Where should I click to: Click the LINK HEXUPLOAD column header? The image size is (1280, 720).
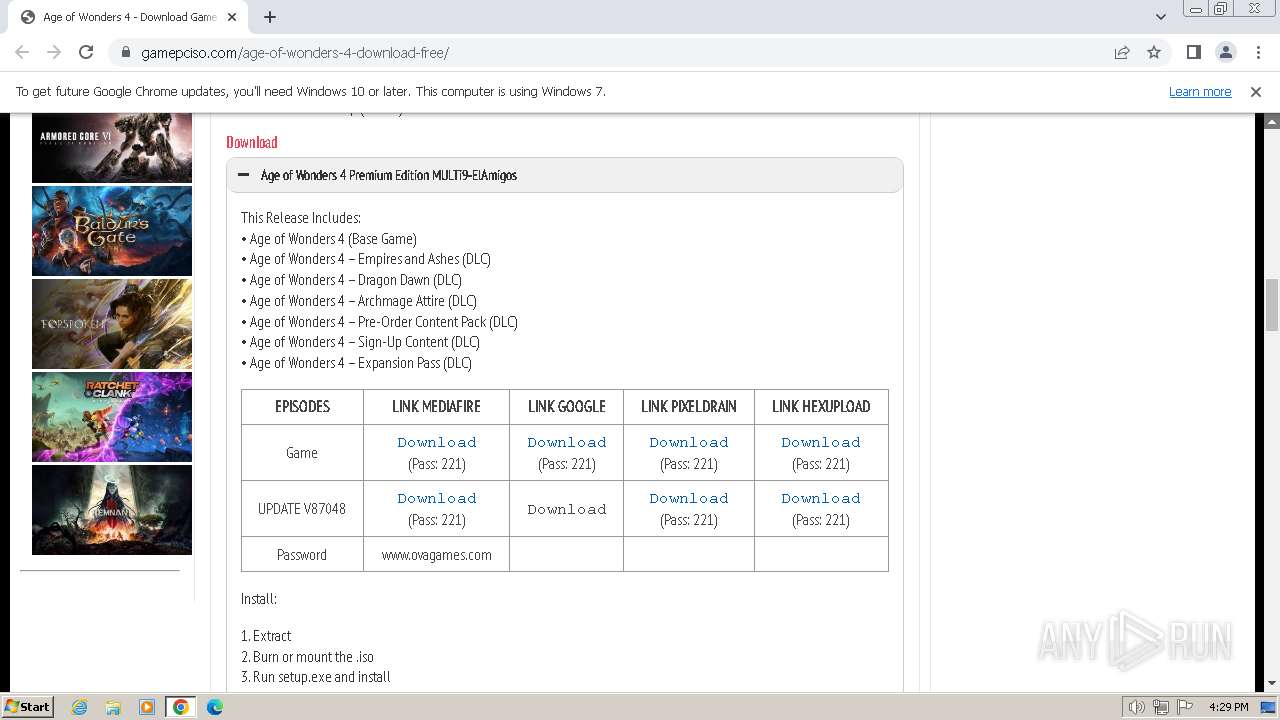click(821, 407)
